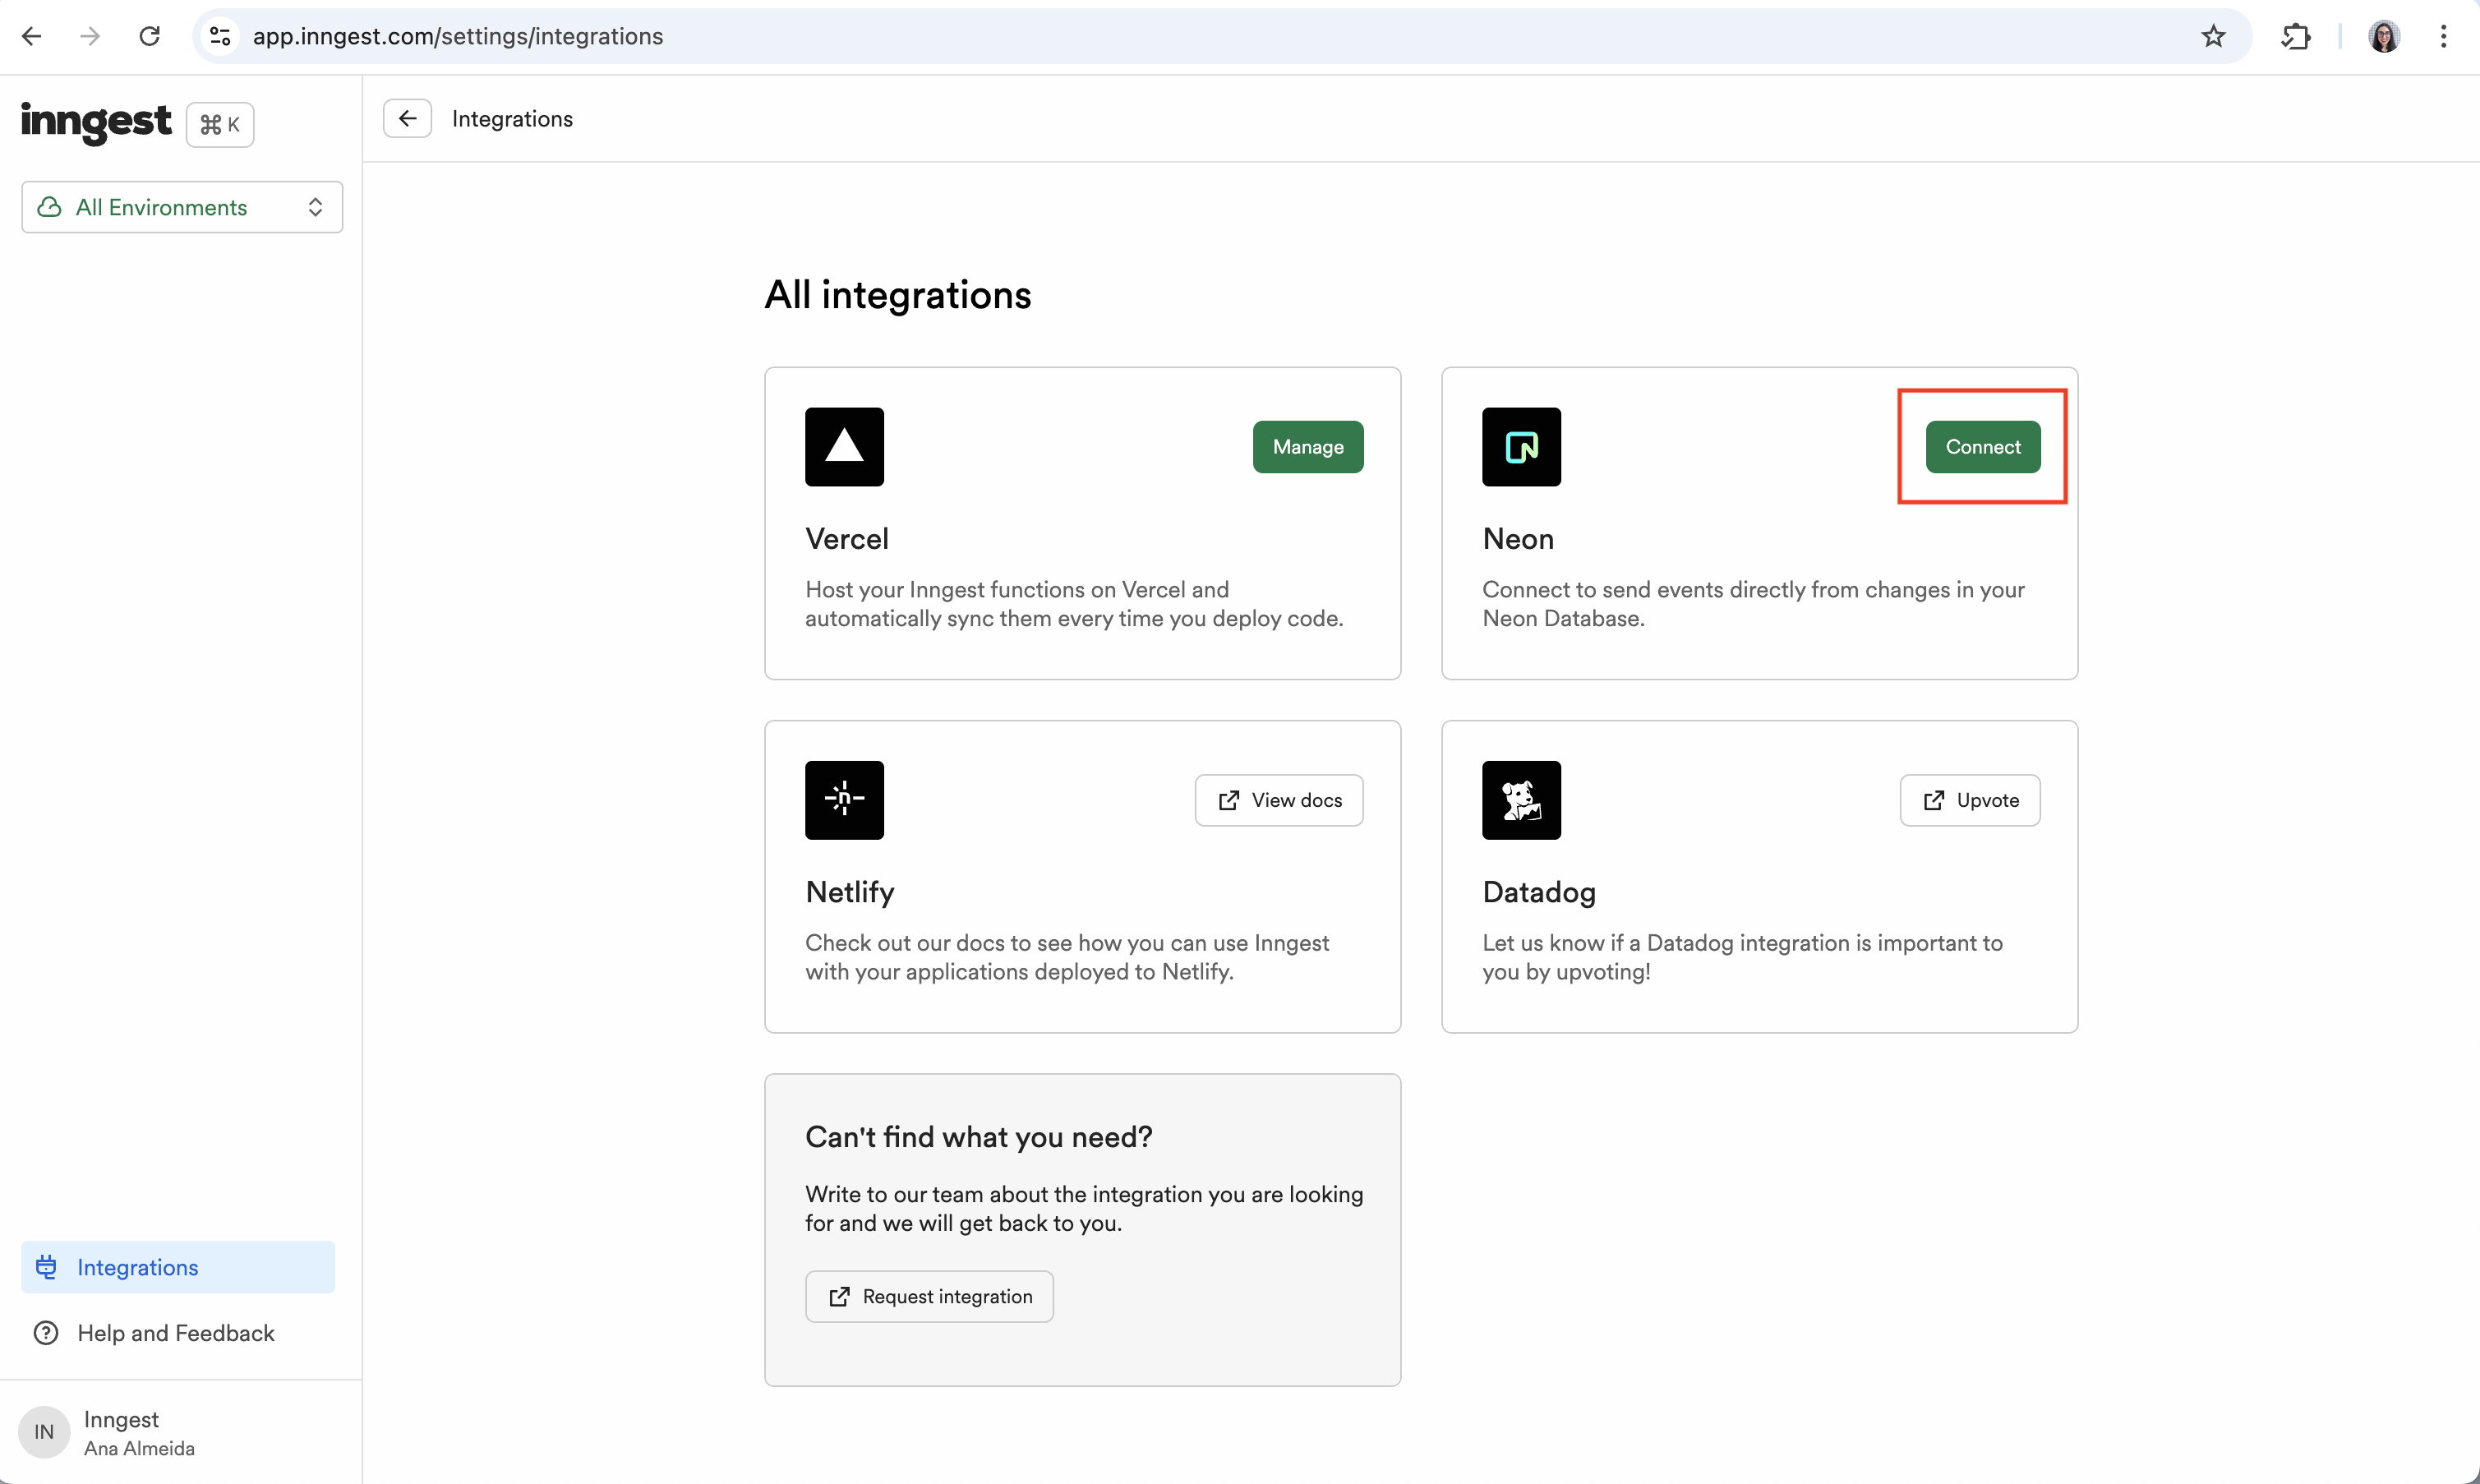The image size is (2480, 1484).
Task: Click the Vercel integration icon
Action: (x=842, y=445)
